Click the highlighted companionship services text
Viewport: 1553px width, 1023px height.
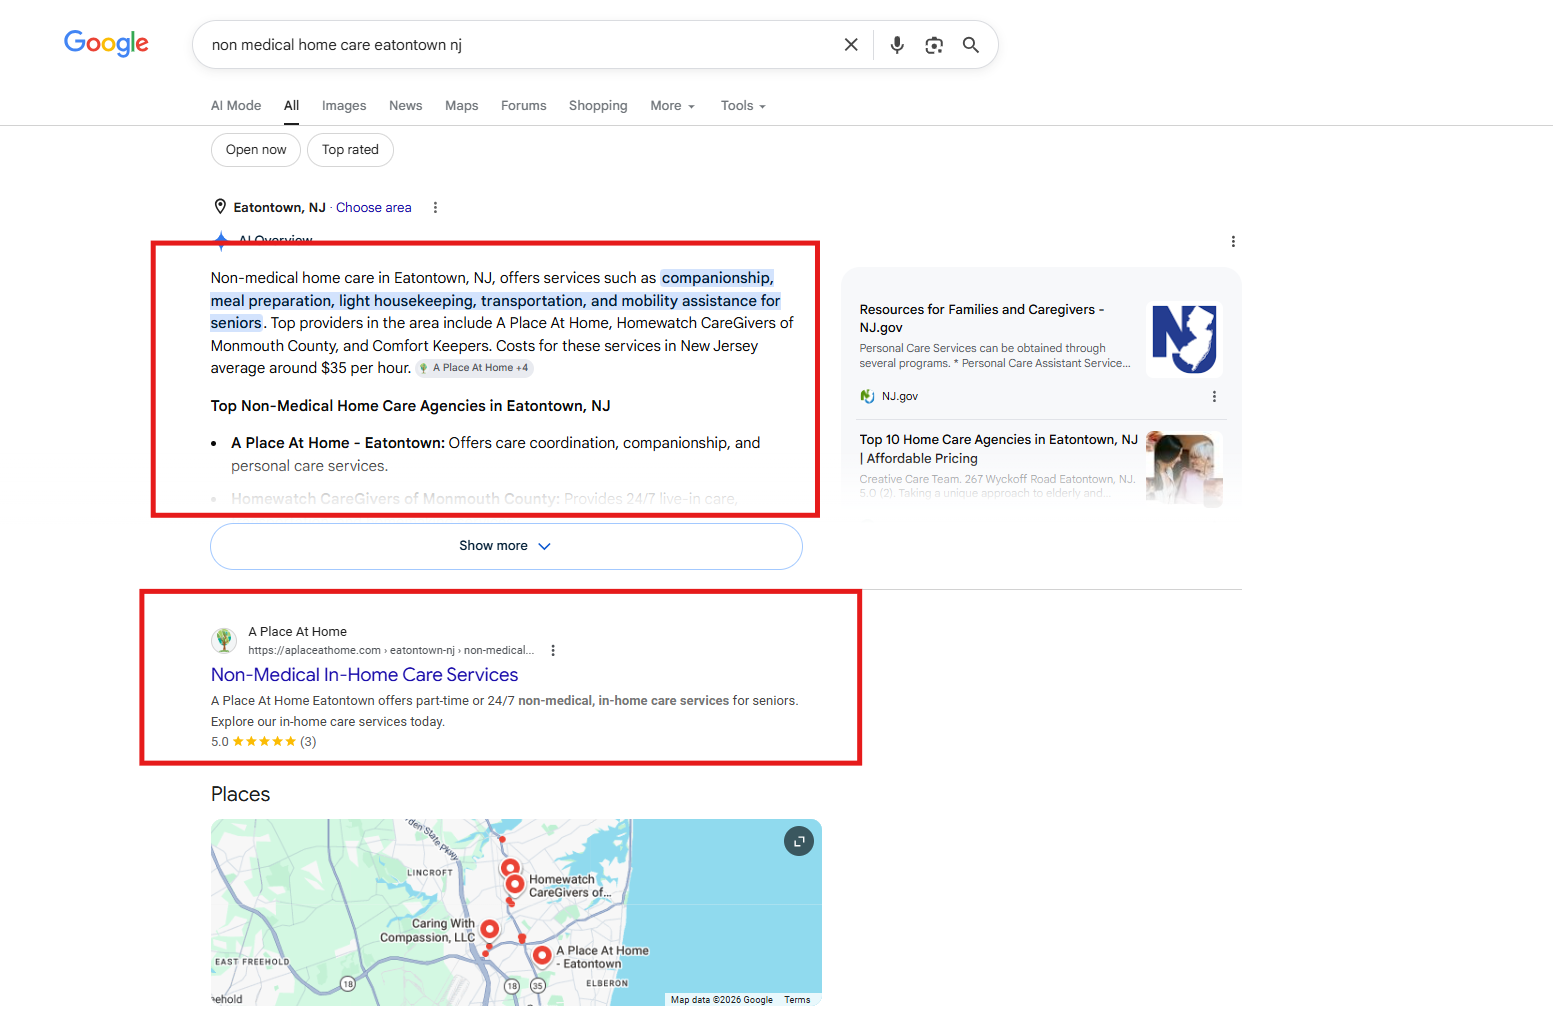(496, 300)
